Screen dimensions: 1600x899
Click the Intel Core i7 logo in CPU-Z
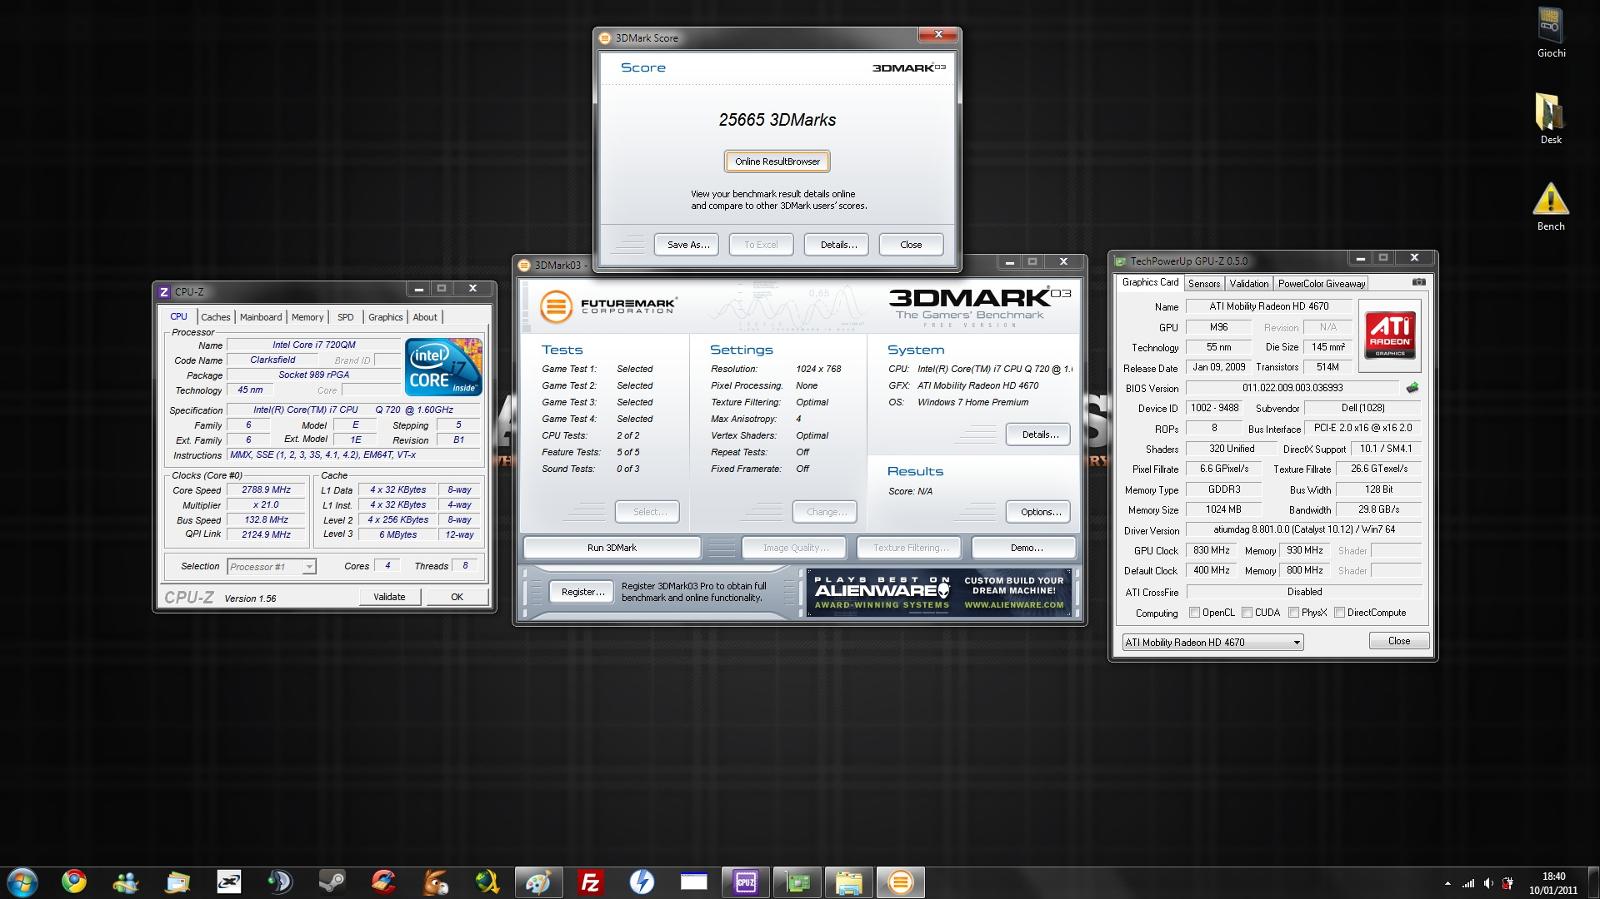tap(444, 367)
